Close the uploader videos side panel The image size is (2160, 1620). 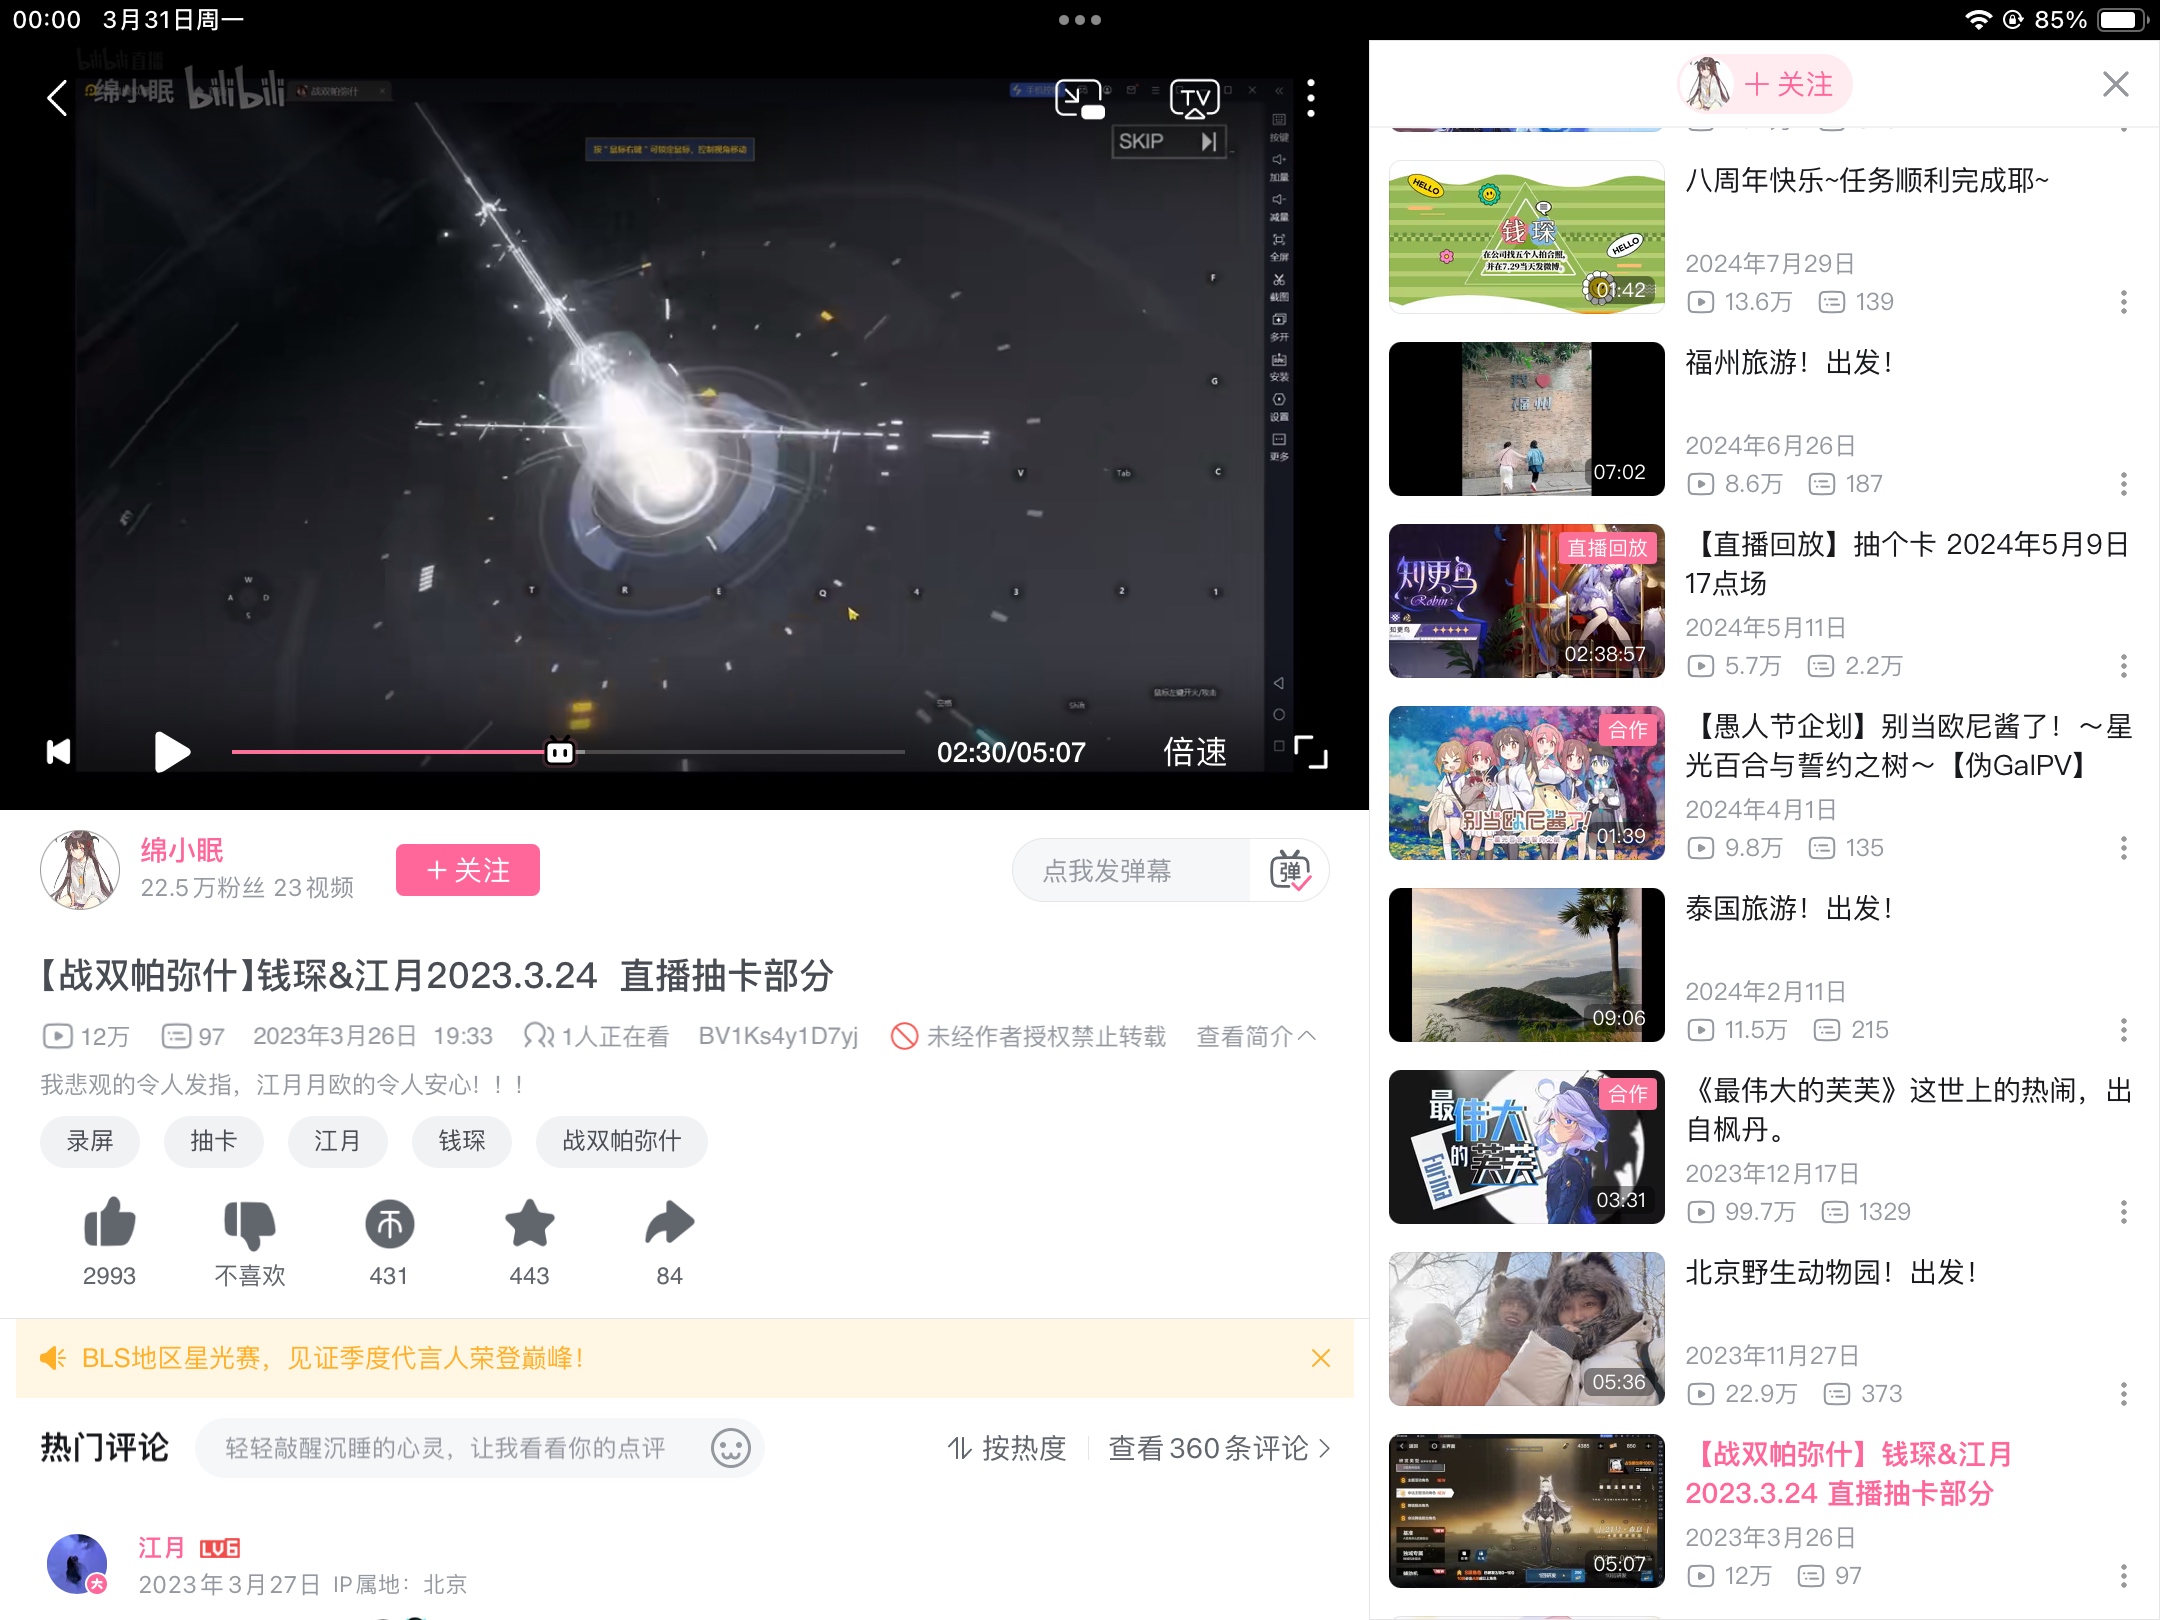click(2116, 84)
